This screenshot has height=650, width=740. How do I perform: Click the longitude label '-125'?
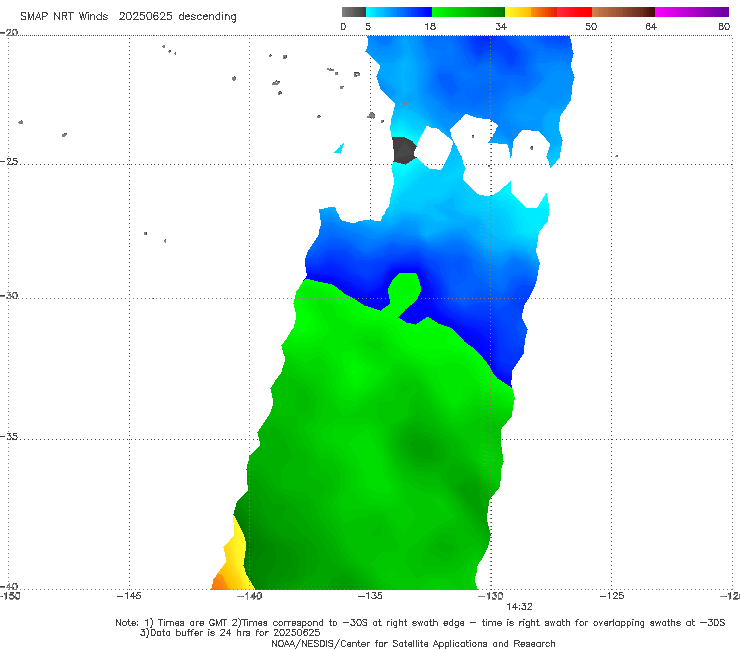[612, 596]
